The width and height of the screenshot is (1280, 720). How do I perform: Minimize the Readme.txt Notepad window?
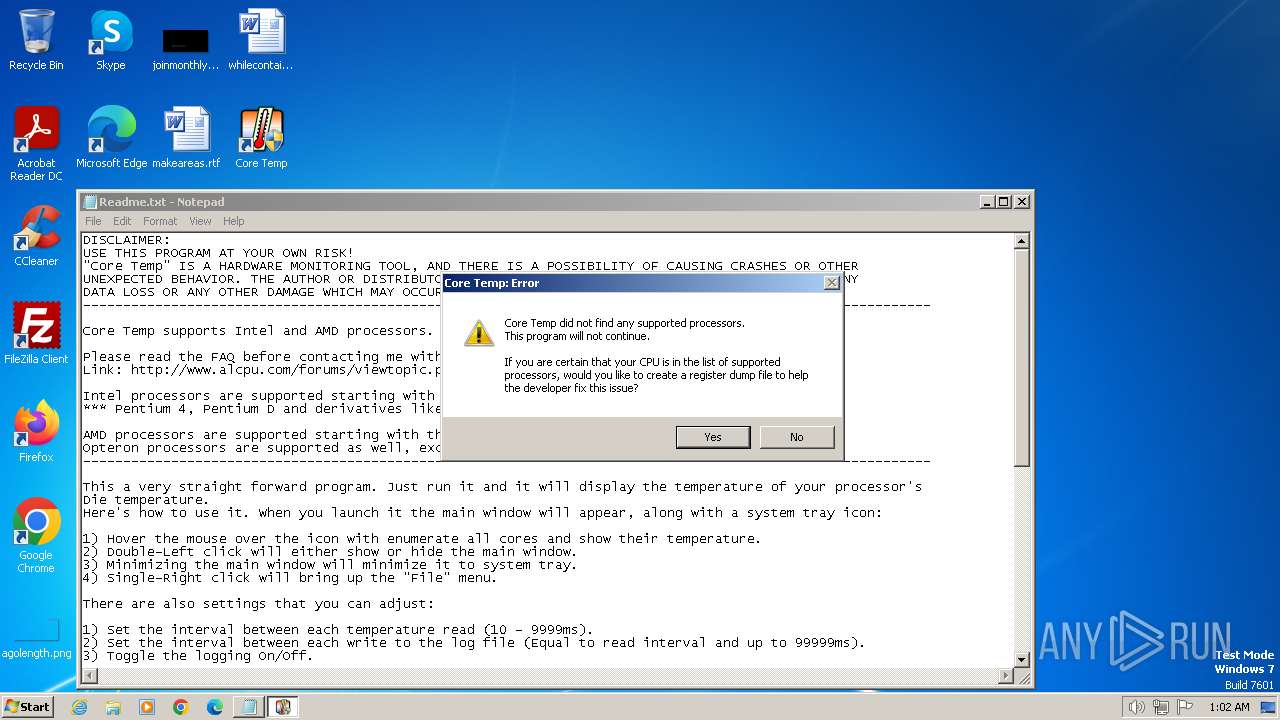point(987,201)
